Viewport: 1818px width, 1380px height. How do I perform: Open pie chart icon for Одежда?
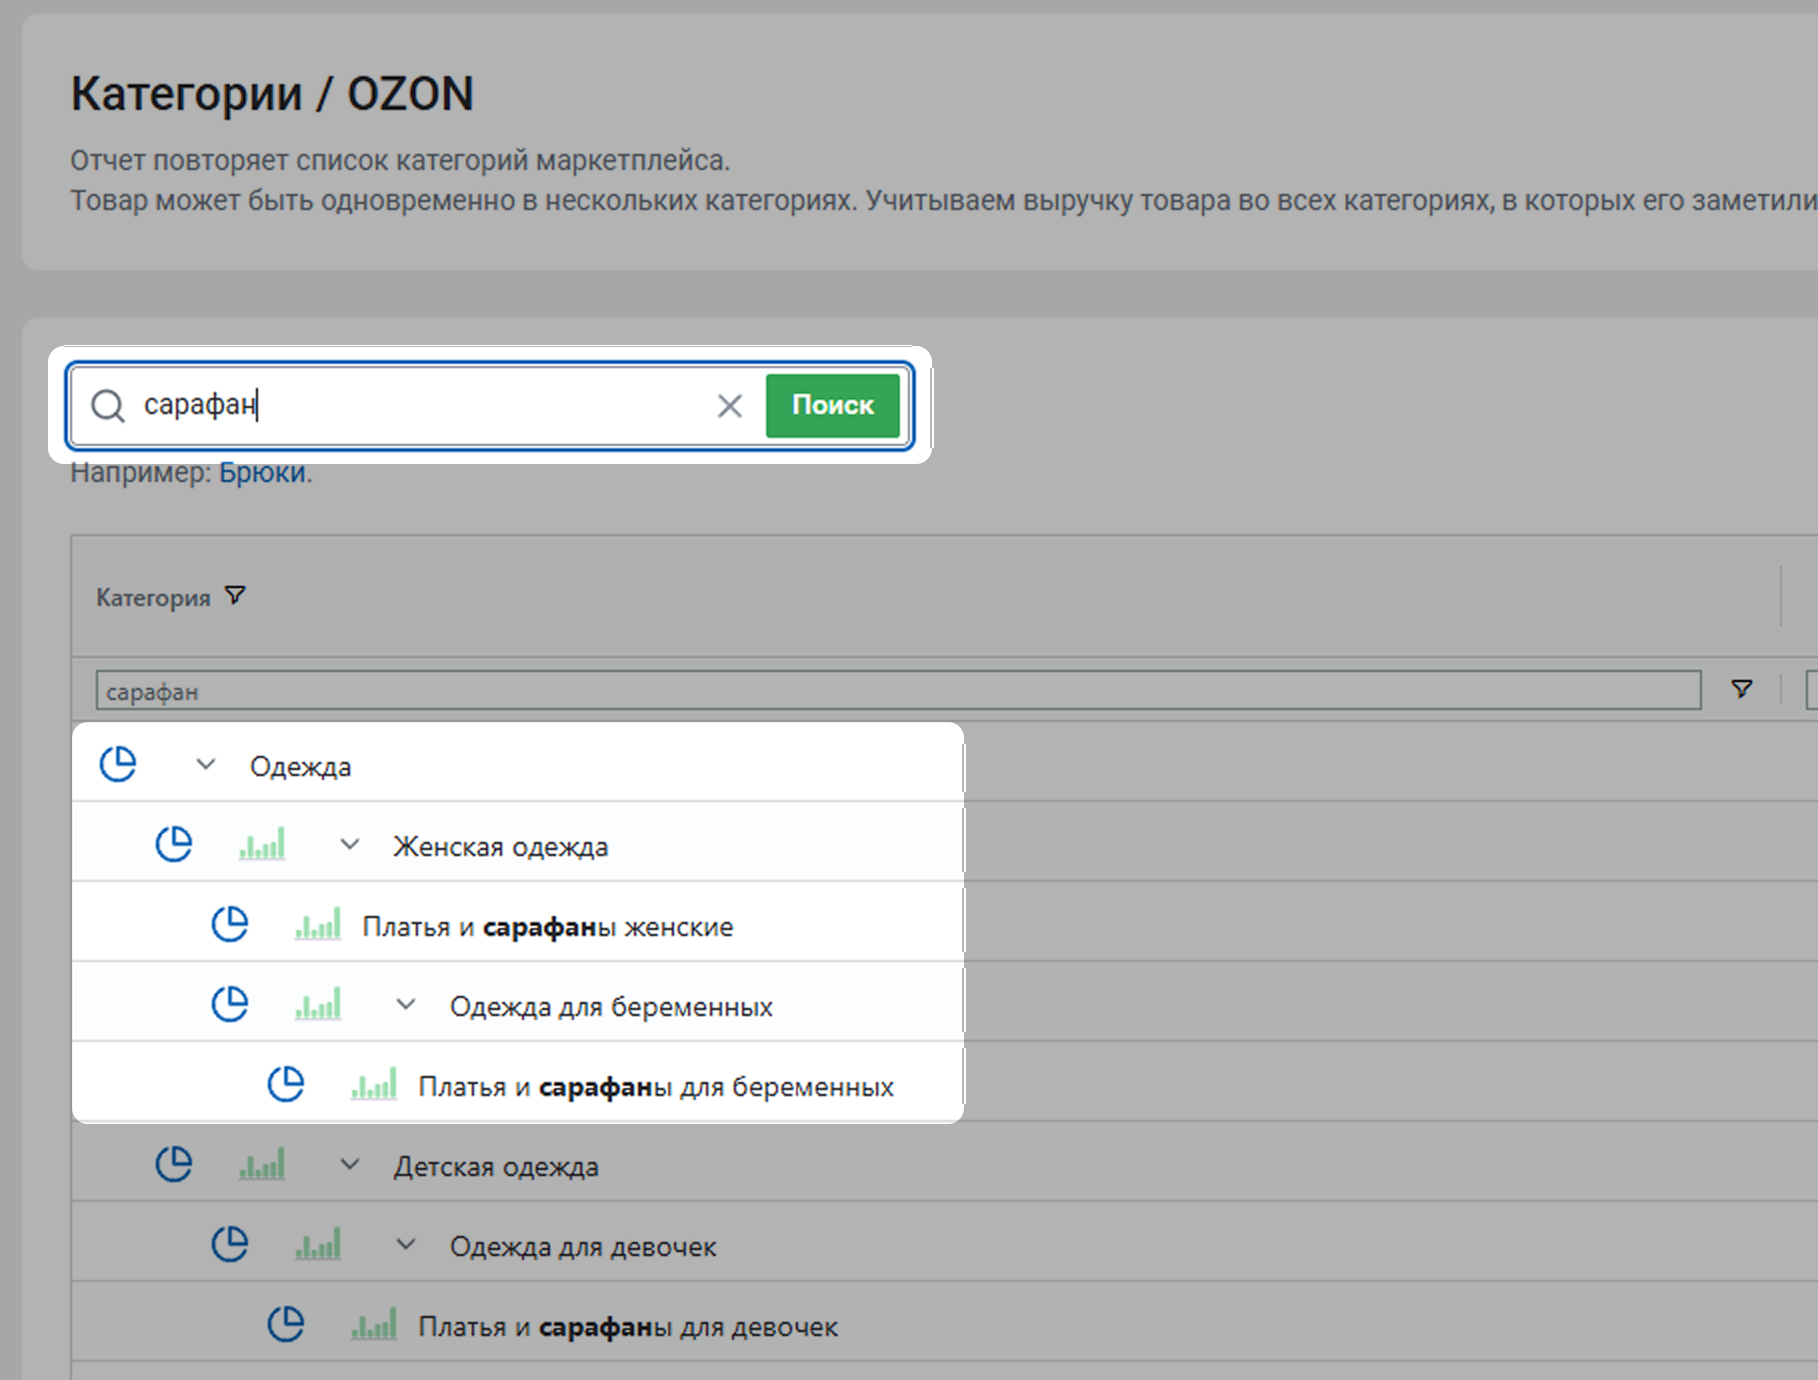coord(118,765)
